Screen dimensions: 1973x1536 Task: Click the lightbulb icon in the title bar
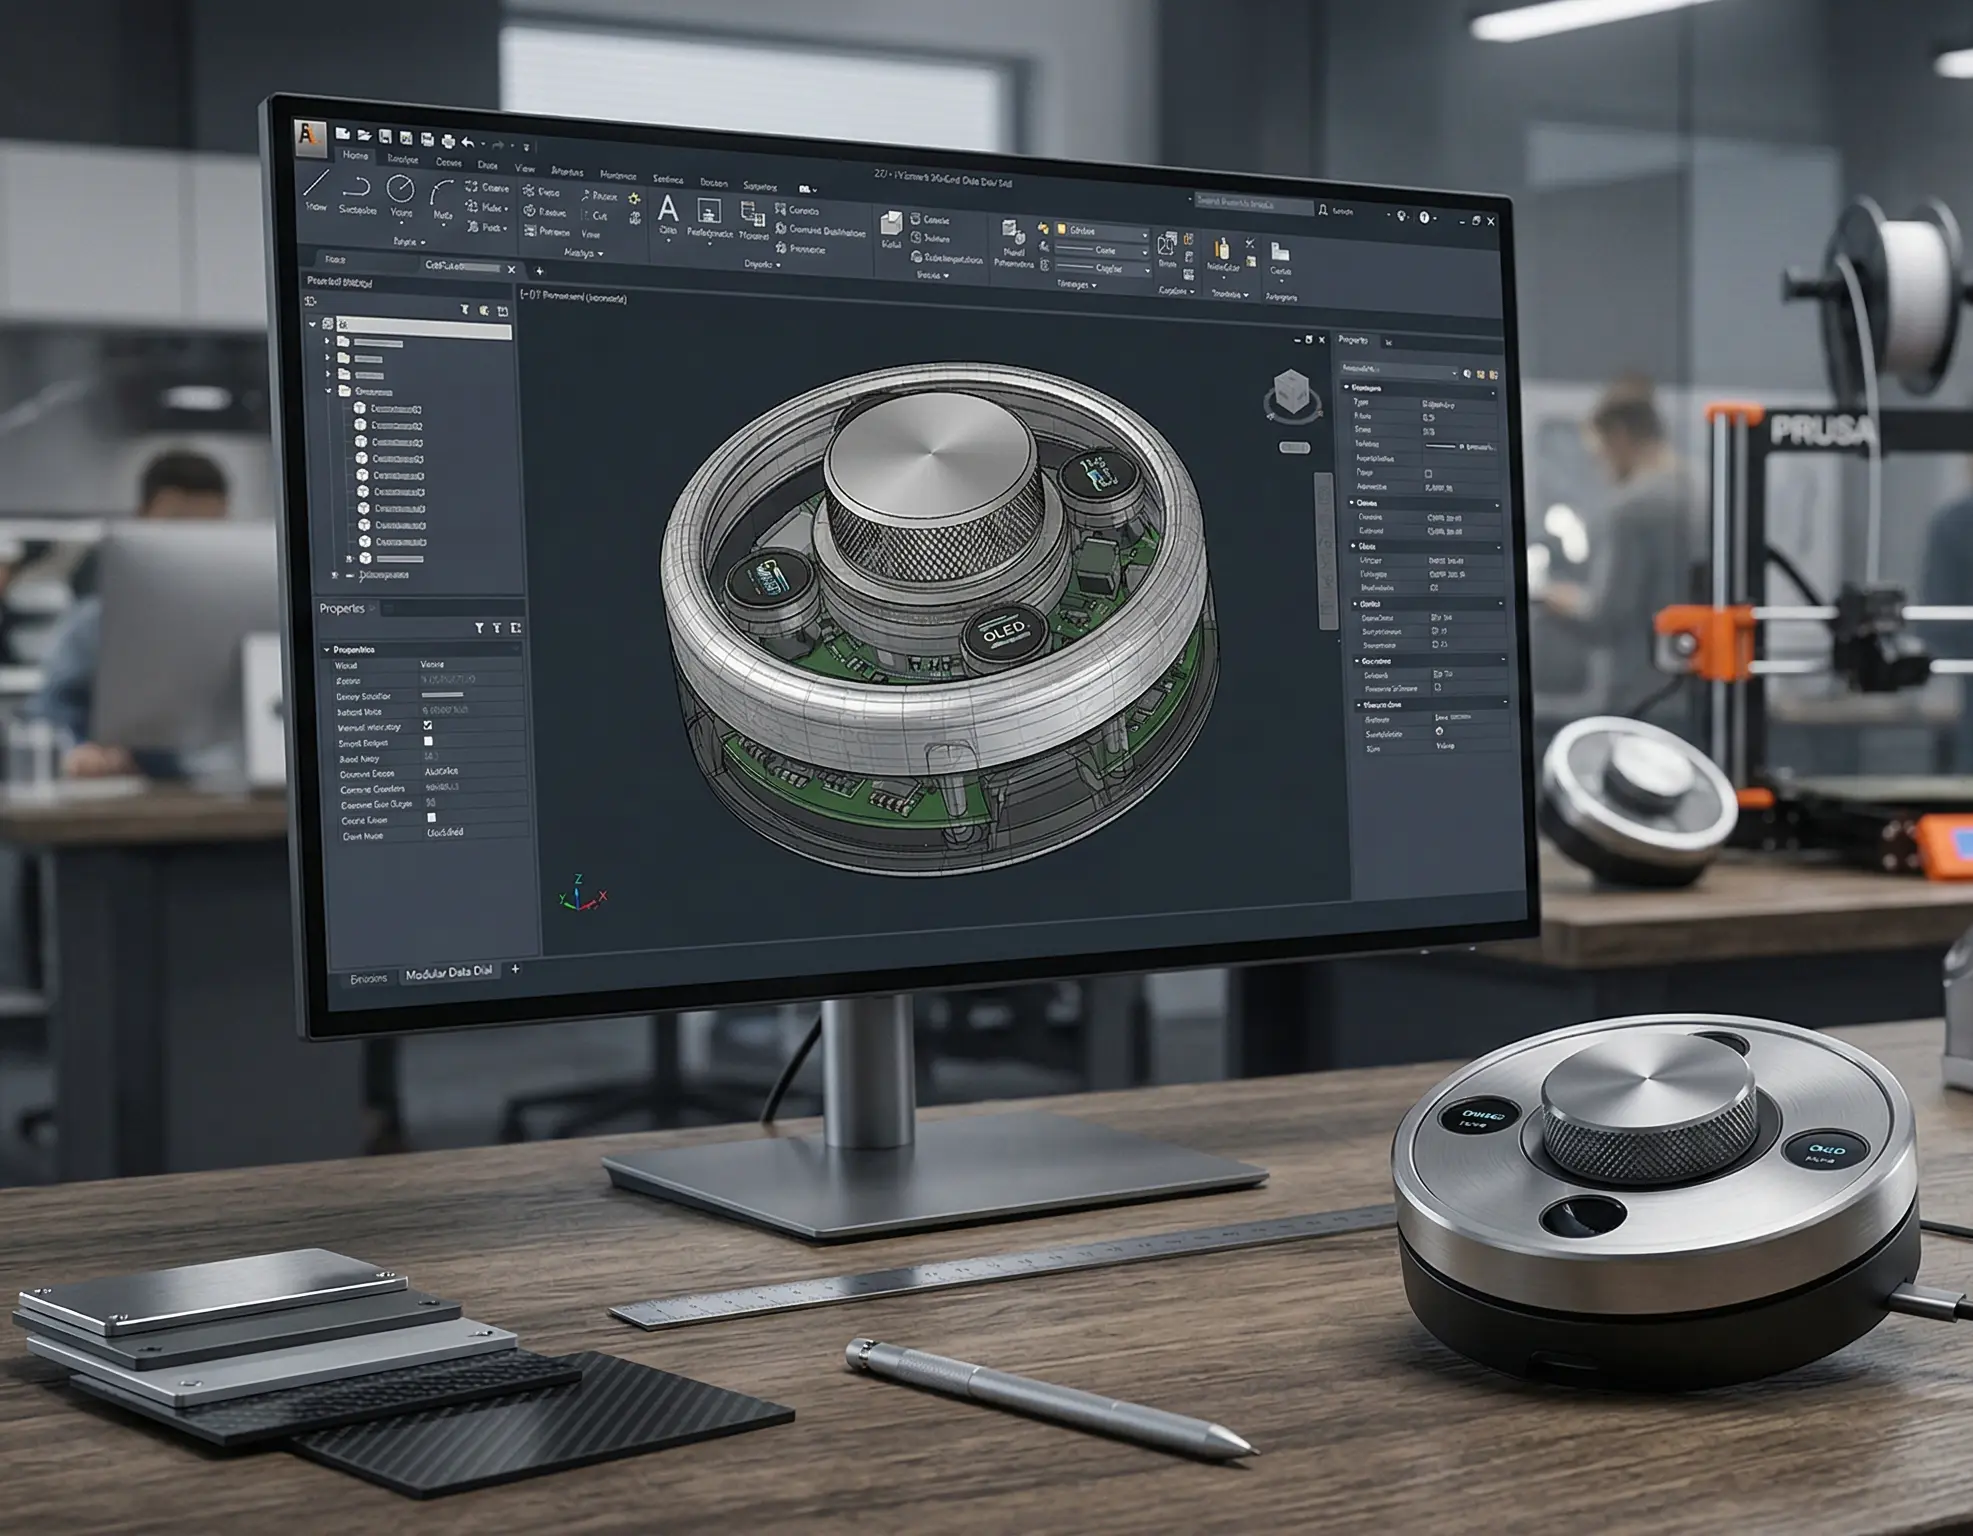(x=1402, y=216)
